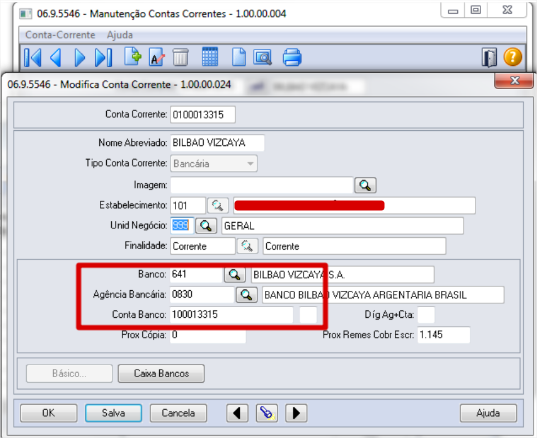Click the Díg Ag+Cta field

426,315
